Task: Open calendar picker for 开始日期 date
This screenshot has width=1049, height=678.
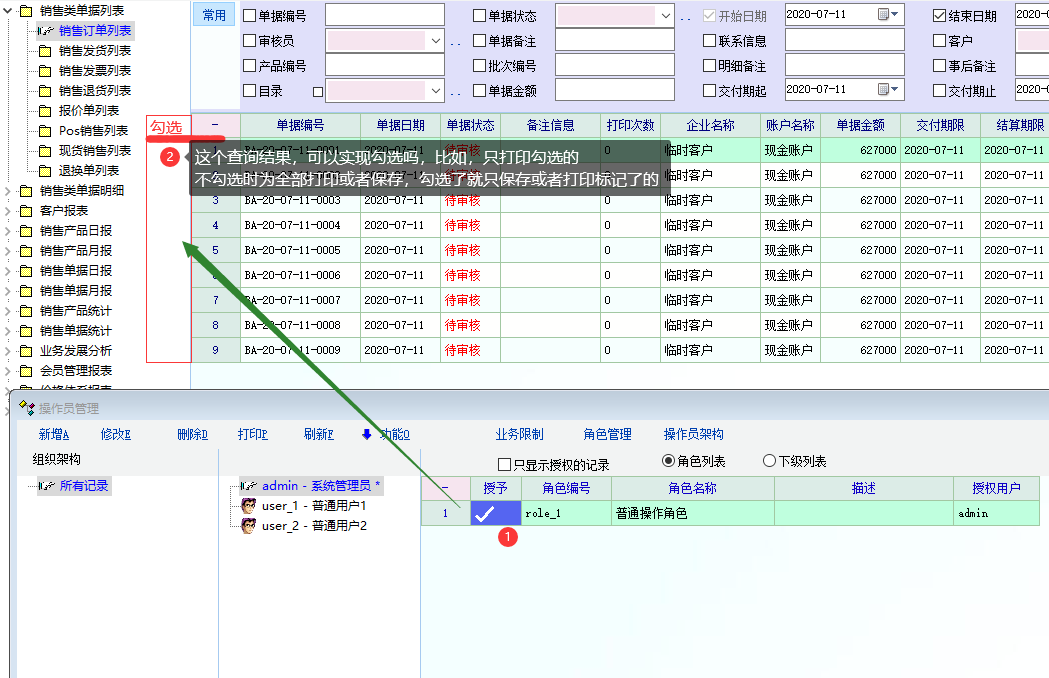Action: pos(884,15)
